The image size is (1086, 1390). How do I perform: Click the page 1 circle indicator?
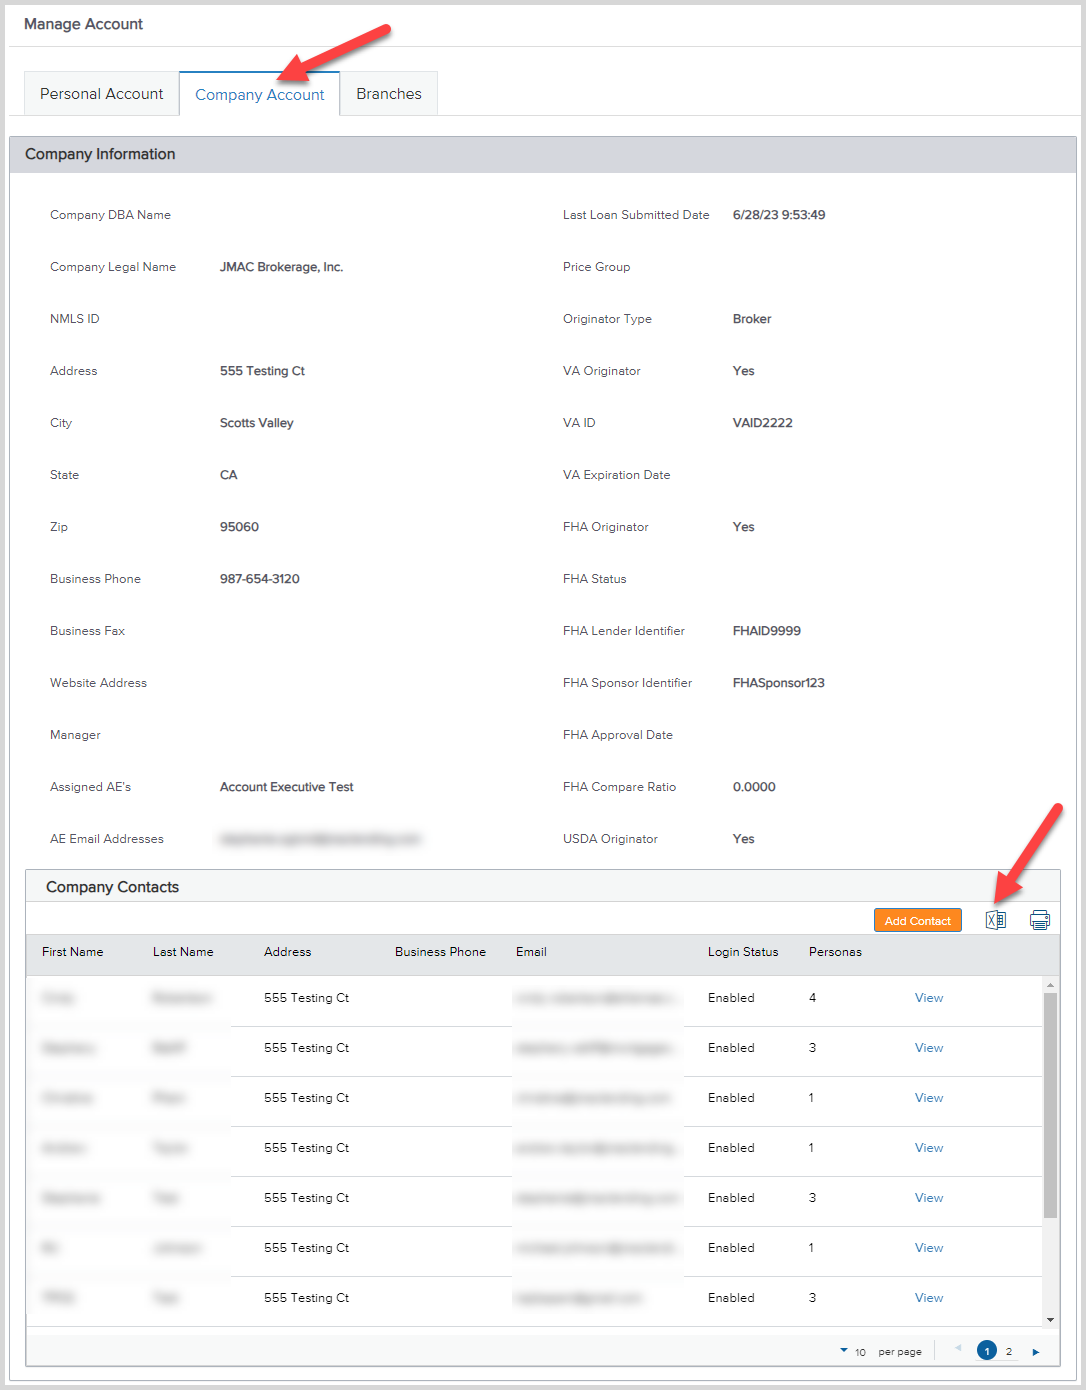point(987,1350)
